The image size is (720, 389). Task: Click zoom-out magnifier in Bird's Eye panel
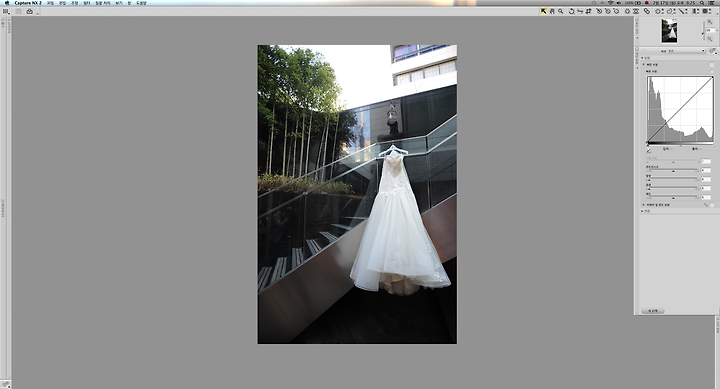tap(709, 39)
